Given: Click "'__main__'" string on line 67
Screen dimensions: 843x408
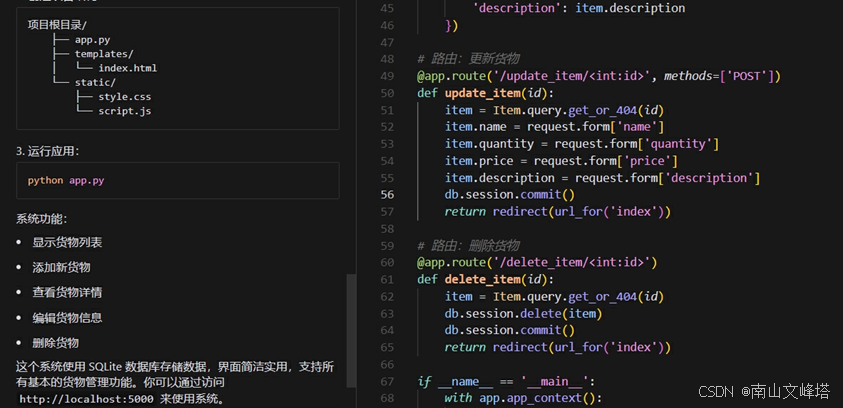Looking at the screenshot, I should 555,382.
